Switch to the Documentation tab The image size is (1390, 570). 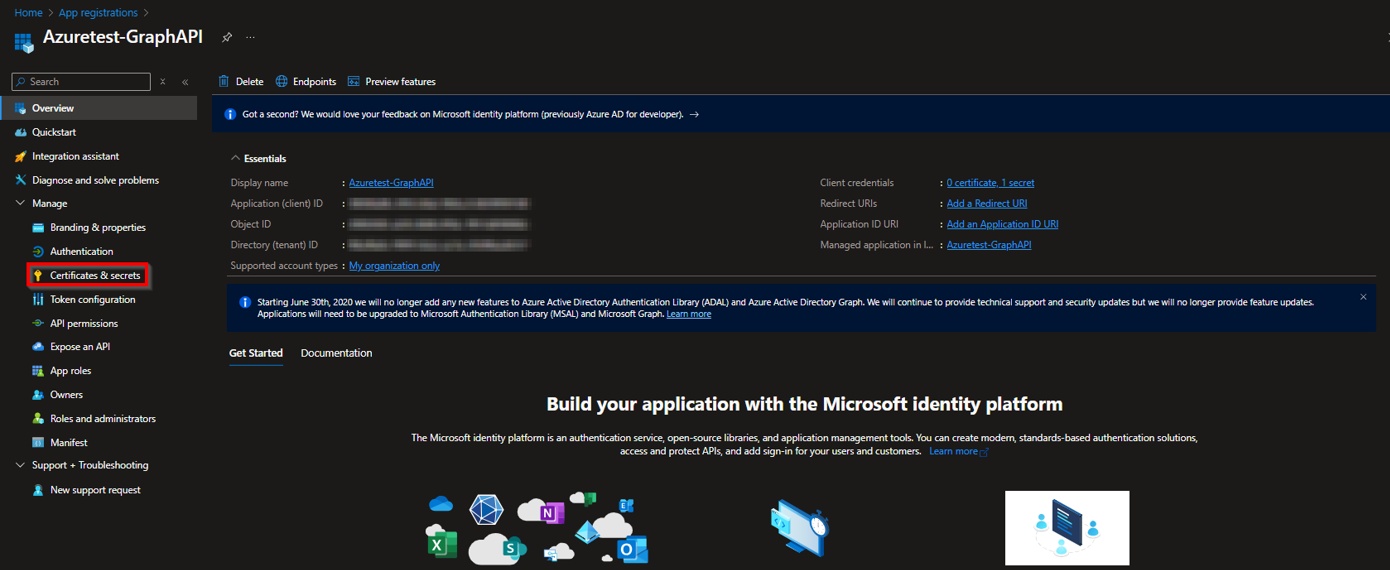click(336, 353)
